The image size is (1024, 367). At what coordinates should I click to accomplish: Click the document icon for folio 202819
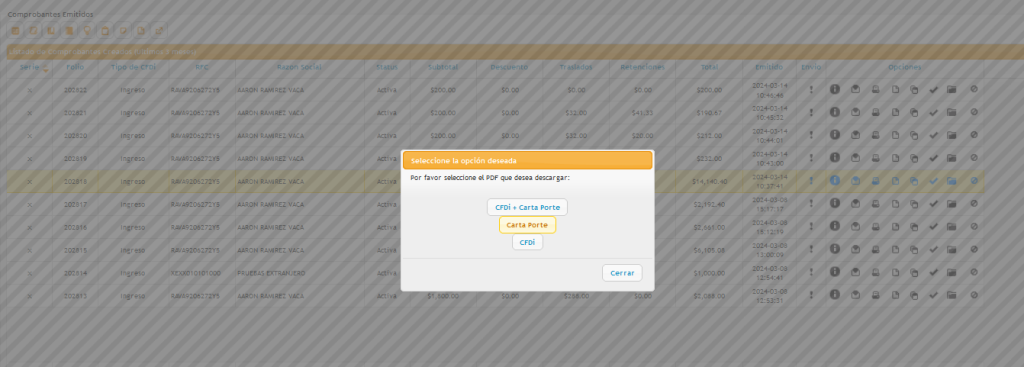[x=896, y=158]
